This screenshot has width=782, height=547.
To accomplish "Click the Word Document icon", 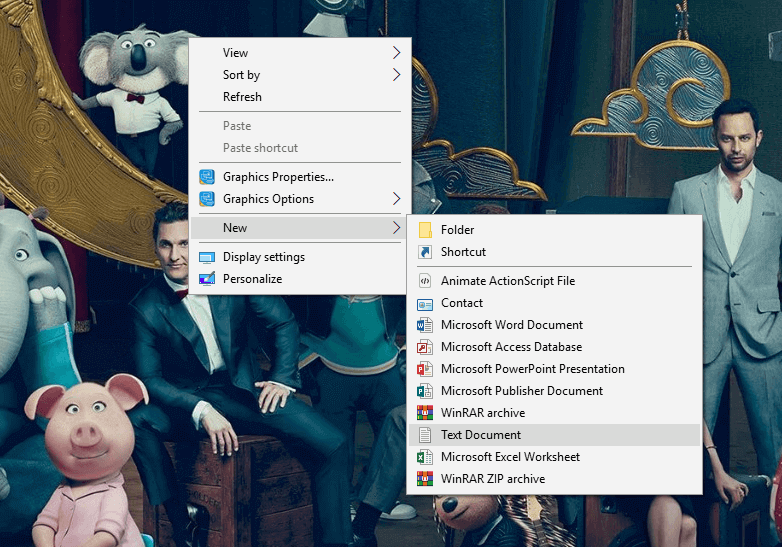I will (425, 325).
